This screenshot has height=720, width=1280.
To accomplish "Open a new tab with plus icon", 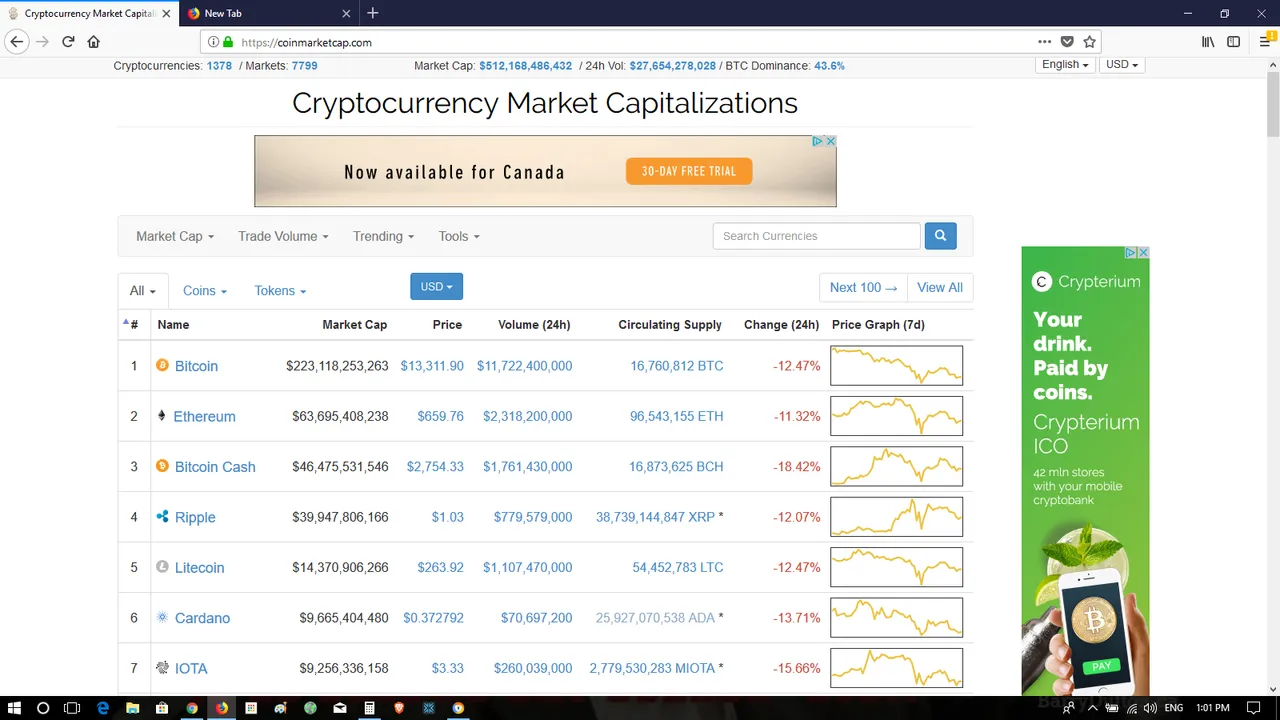I will [x=373, y=13].
